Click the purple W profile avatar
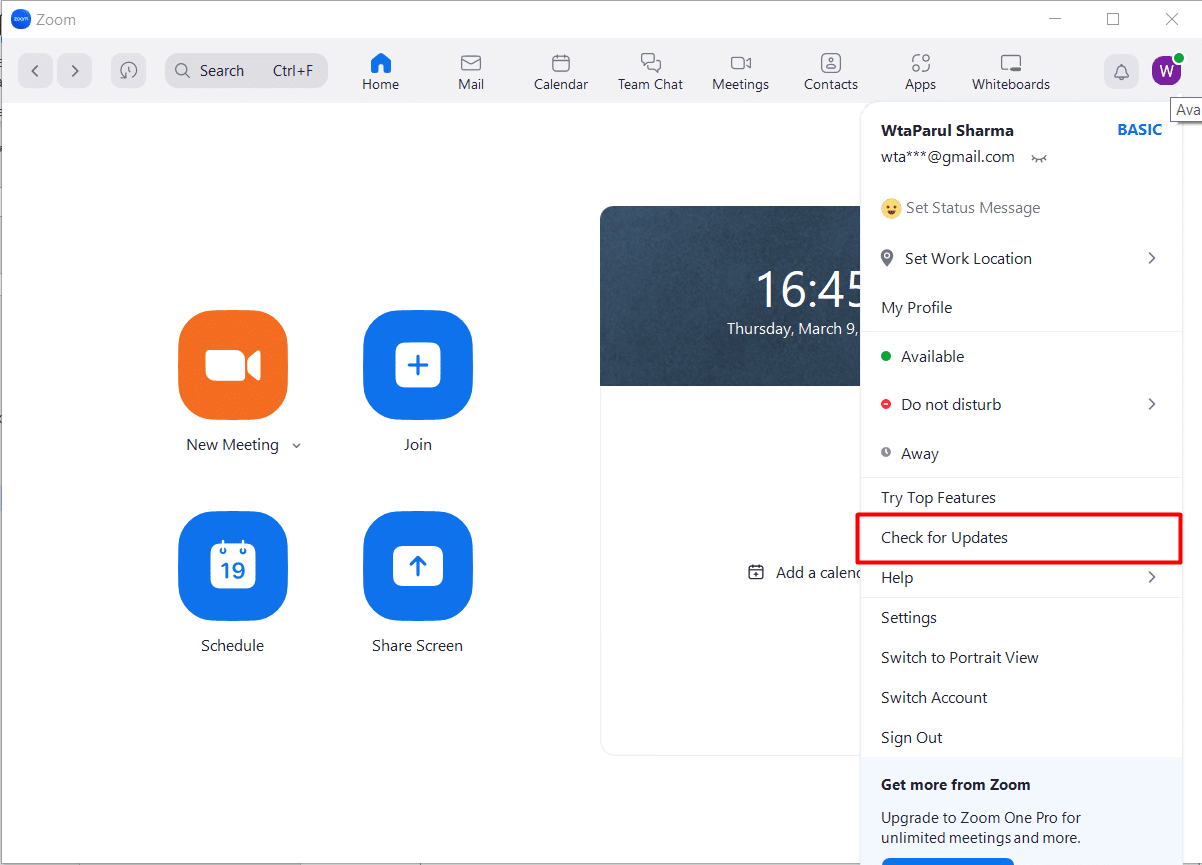The image size is (1202, 865). pos(1166,71)
